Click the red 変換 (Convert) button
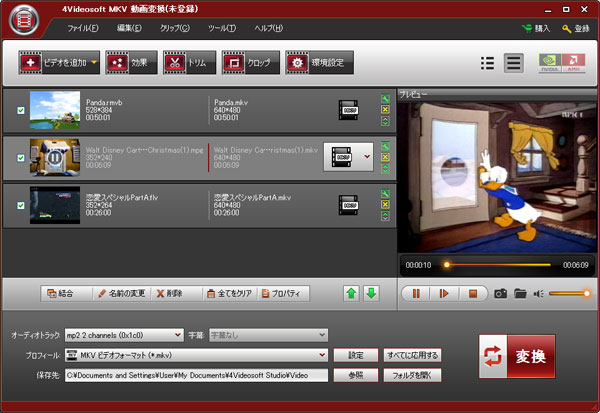Viewport: 600px width, 413px height. (517, 356)
